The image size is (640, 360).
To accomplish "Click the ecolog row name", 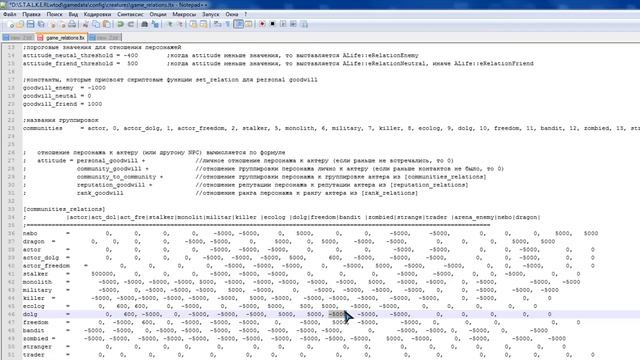I will (x=33, y=306).
